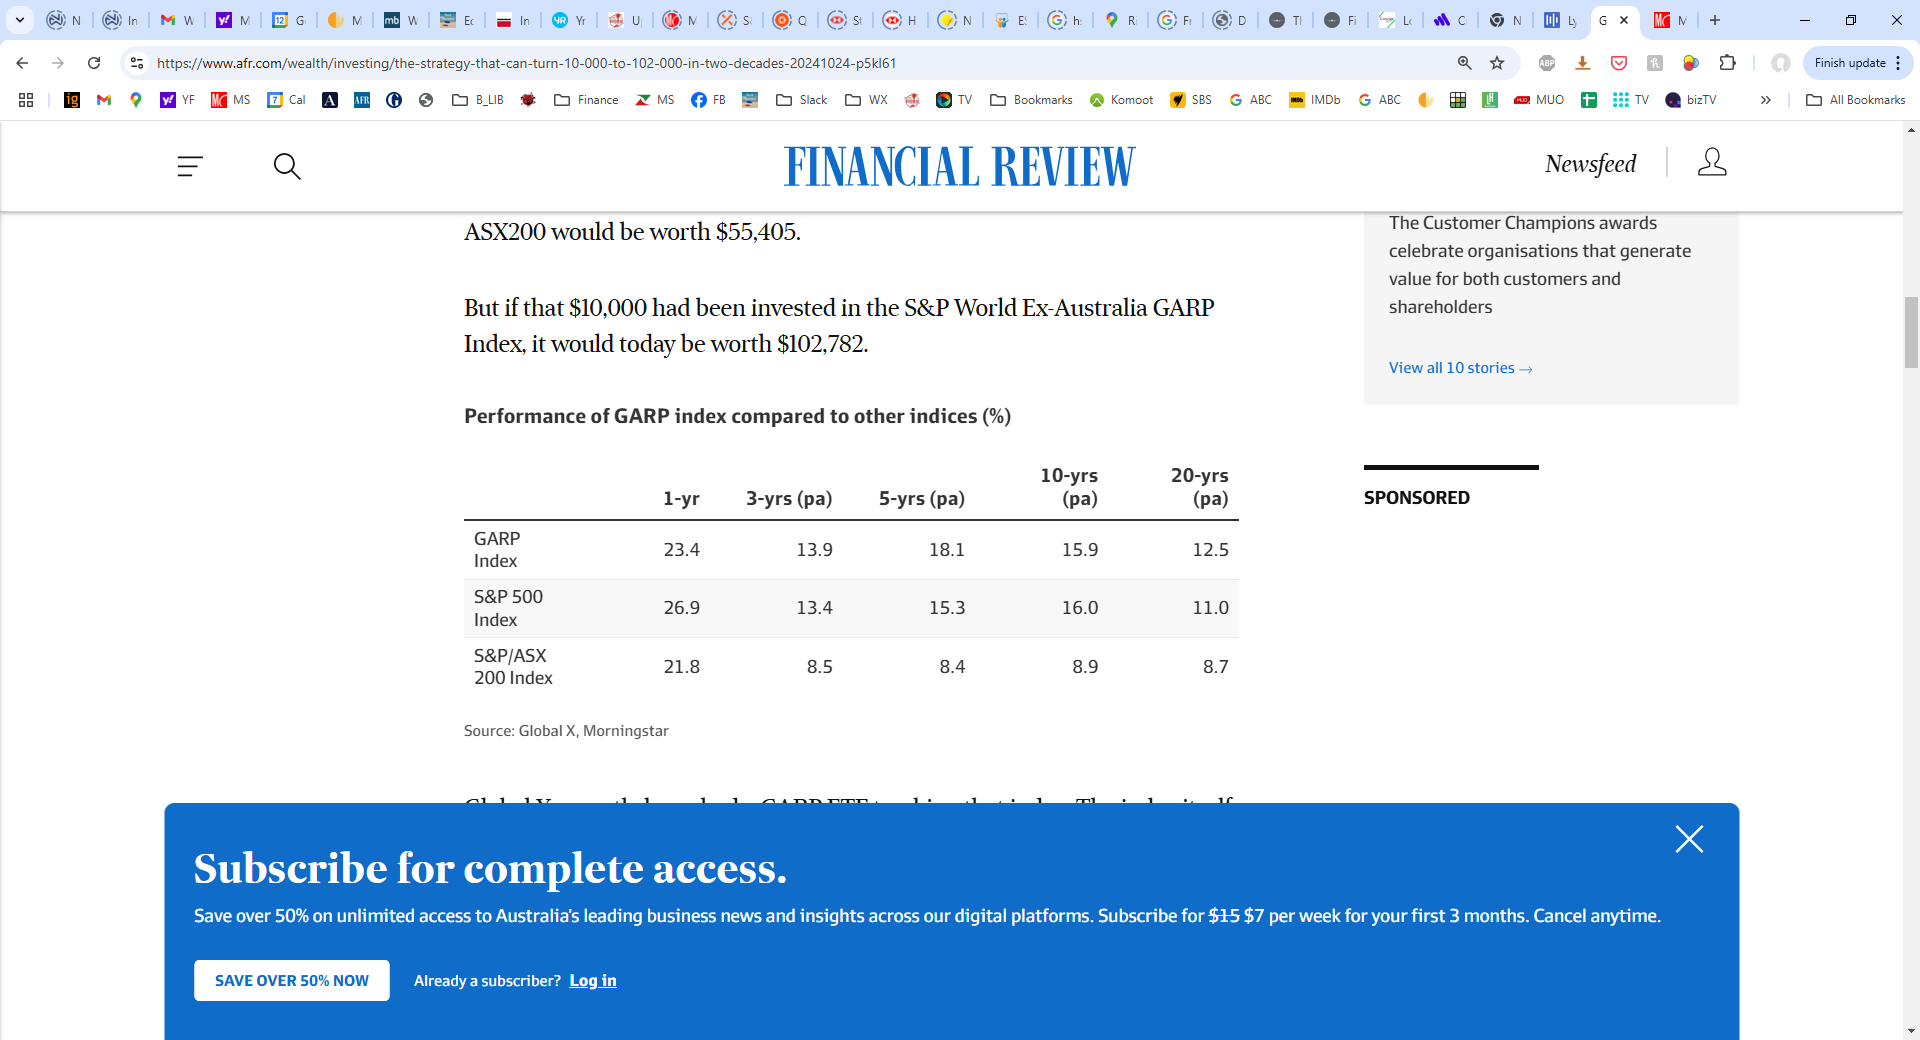Image resolution: width=1920 pixels, height=1040 pixels.
Task: Open the Google Maps bookmark
Action: click(136, 100)
